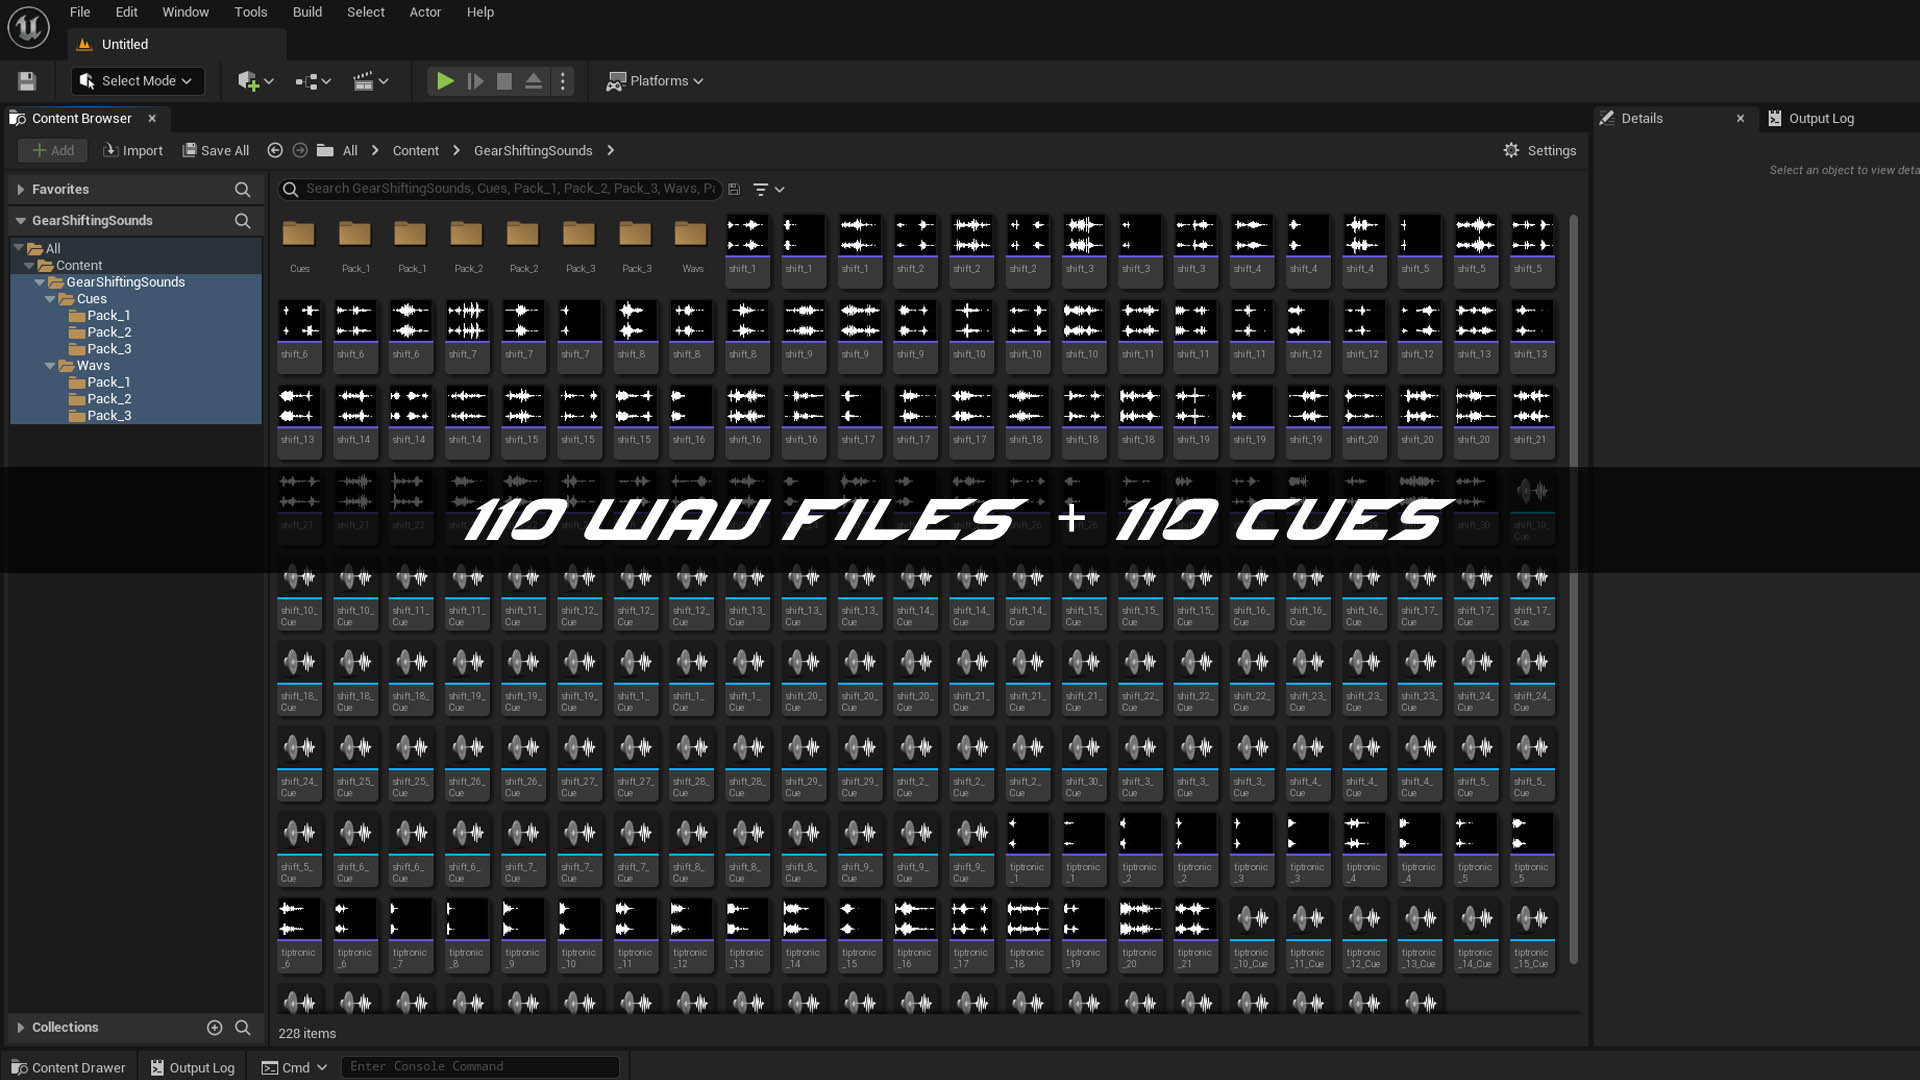The width and height of the screenshot is (1920, 1080).
Task: Open the quick add content dropdown
Action: (255, 81)
